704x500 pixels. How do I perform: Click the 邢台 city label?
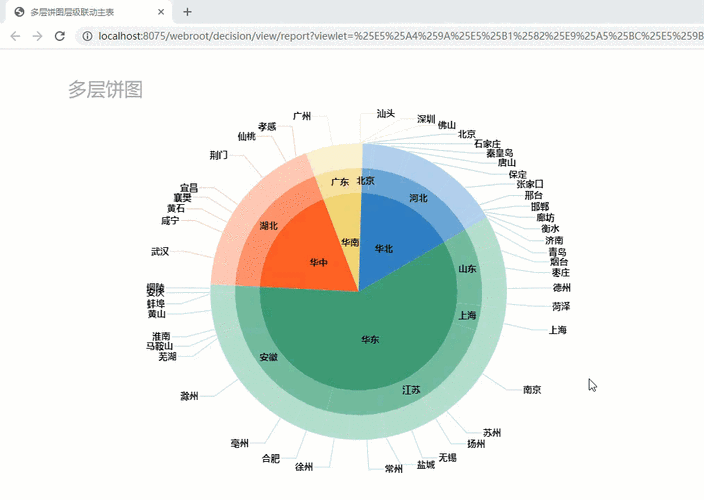(x=534, y=195)
